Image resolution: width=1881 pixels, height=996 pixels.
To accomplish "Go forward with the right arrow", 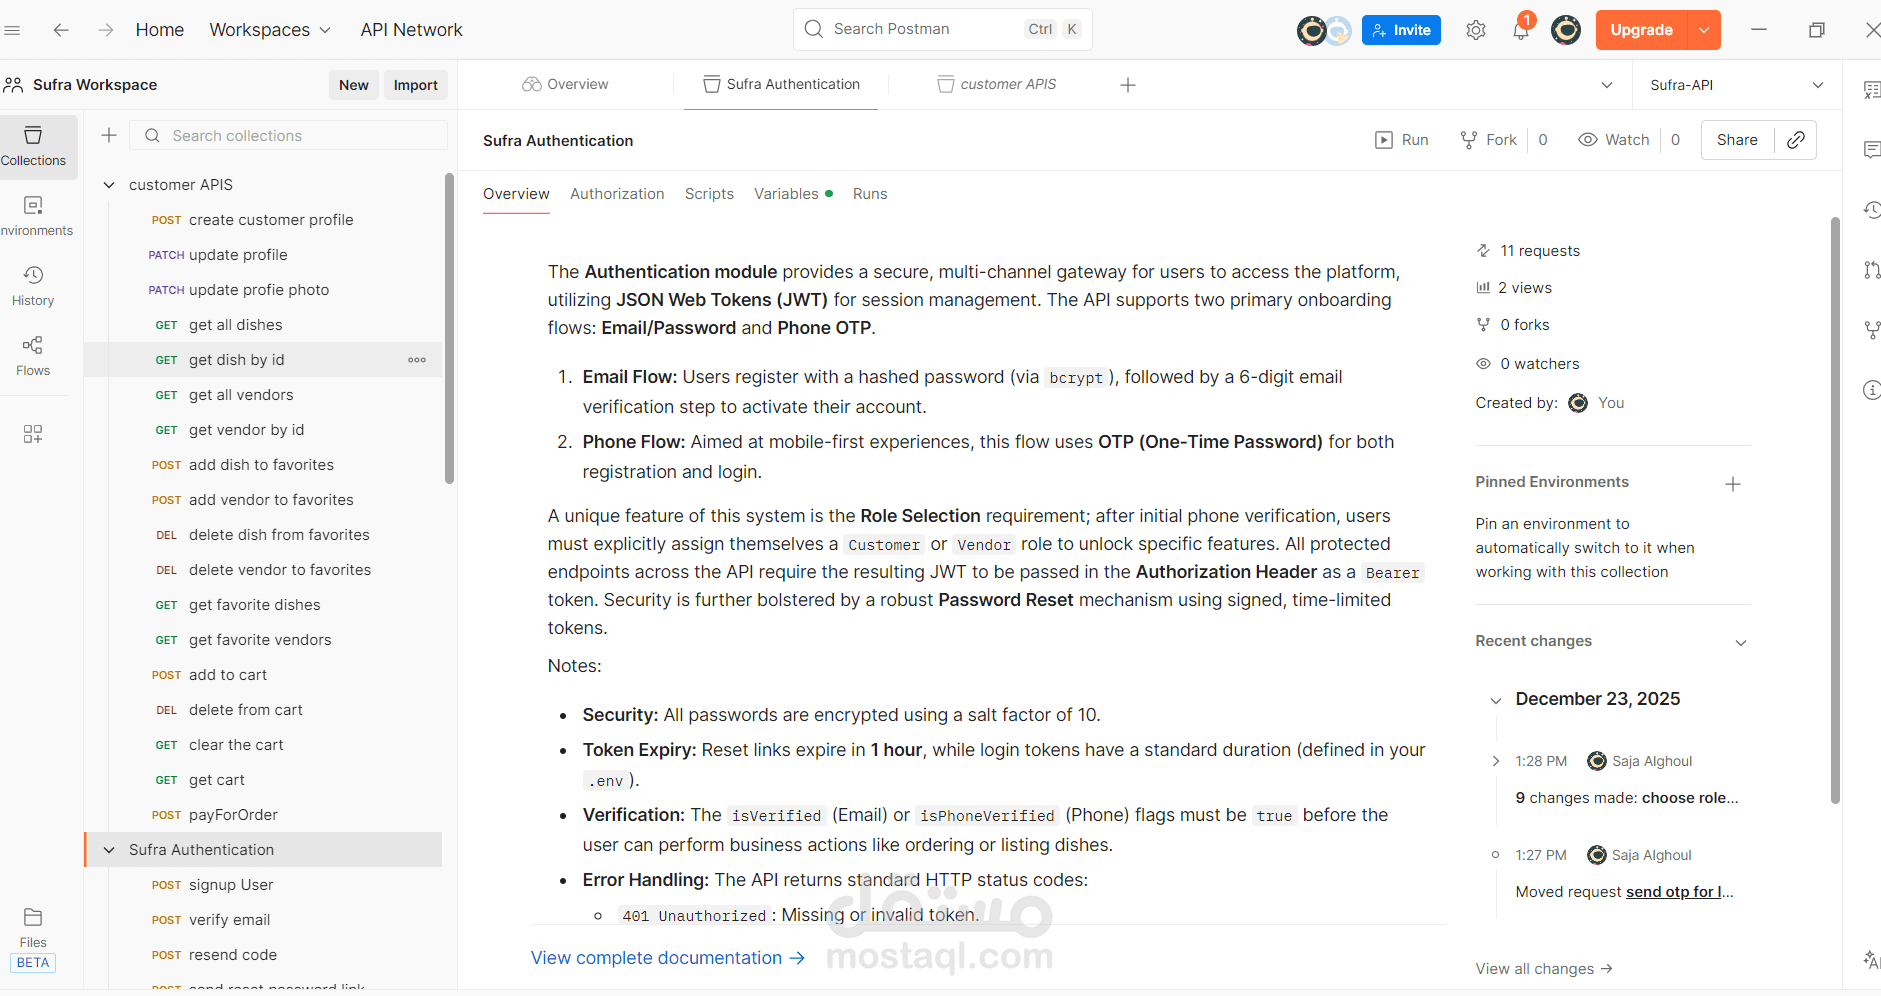I will click(105, 30).
